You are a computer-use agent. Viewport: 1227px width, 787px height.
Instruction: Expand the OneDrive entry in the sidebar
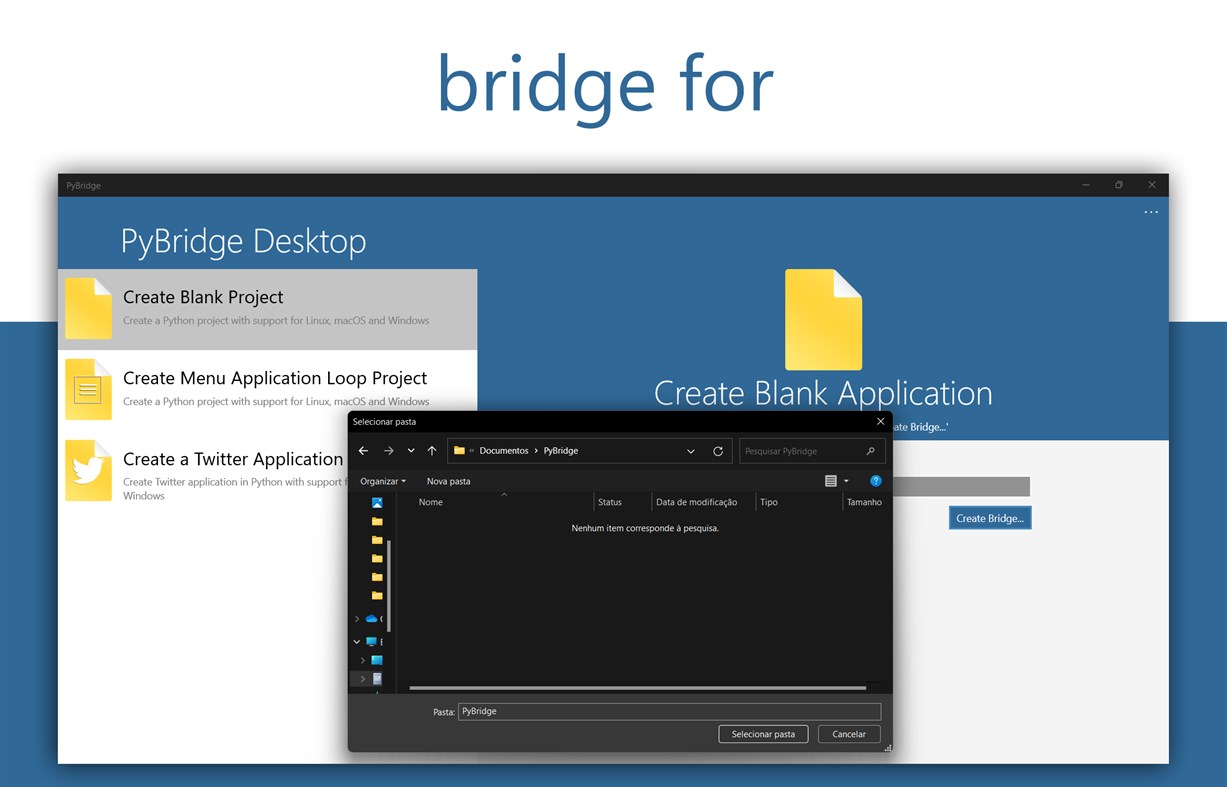(357, 618)
